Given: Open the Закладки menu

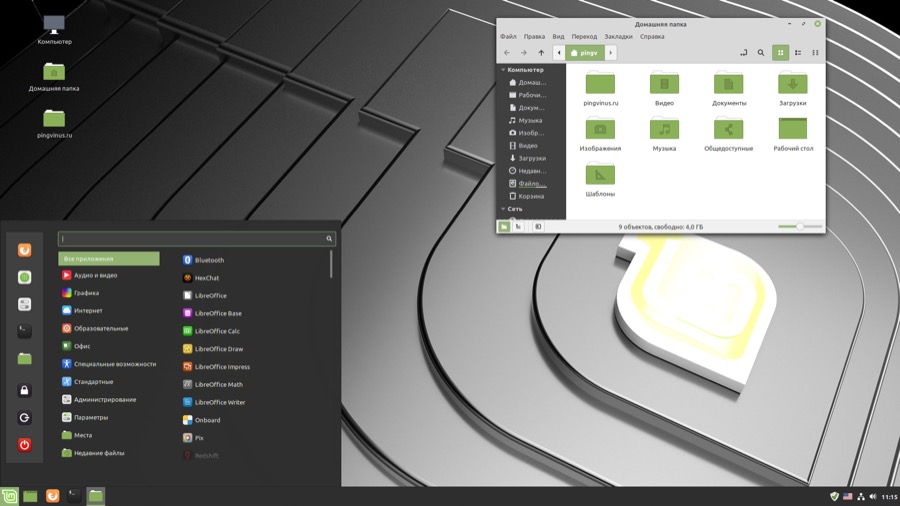Looking at the screenshot, I should coord(618,37).
